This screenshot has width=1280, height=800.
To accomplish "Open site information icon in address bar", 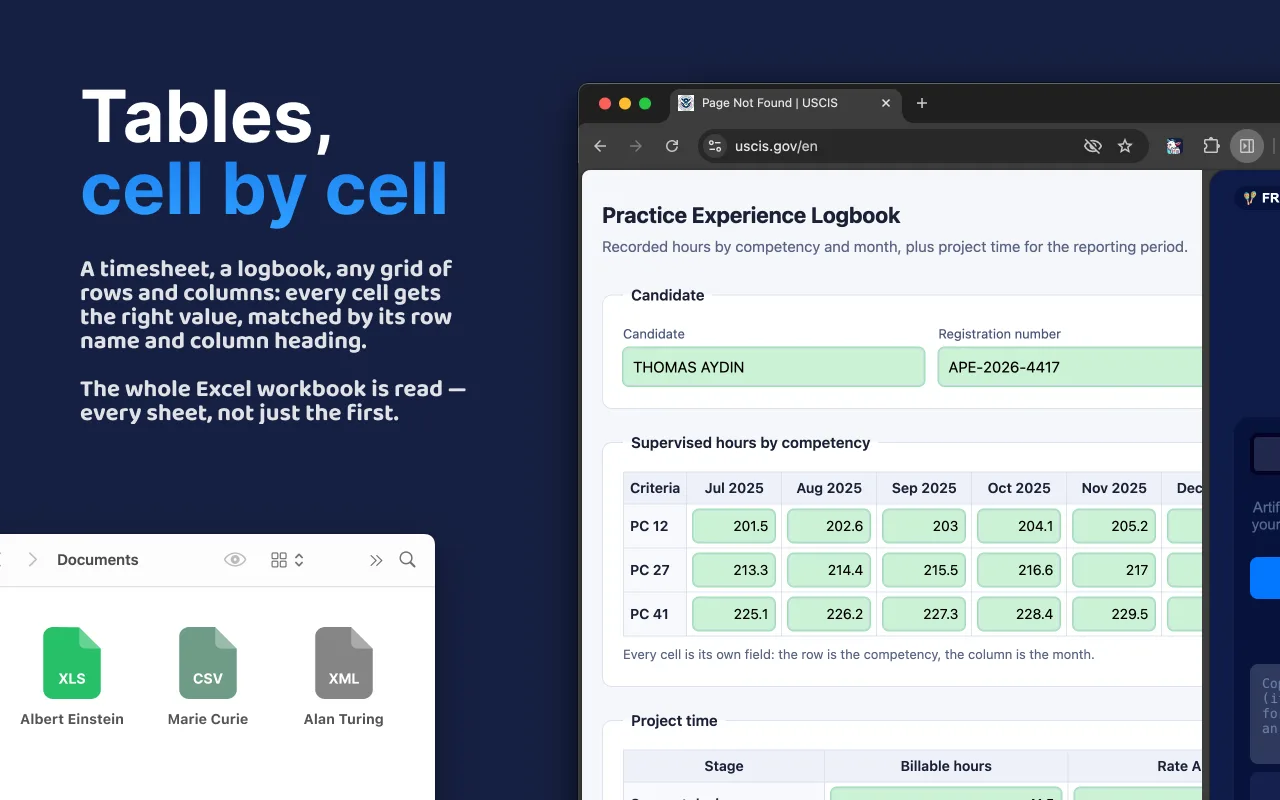I will point(714,146).
